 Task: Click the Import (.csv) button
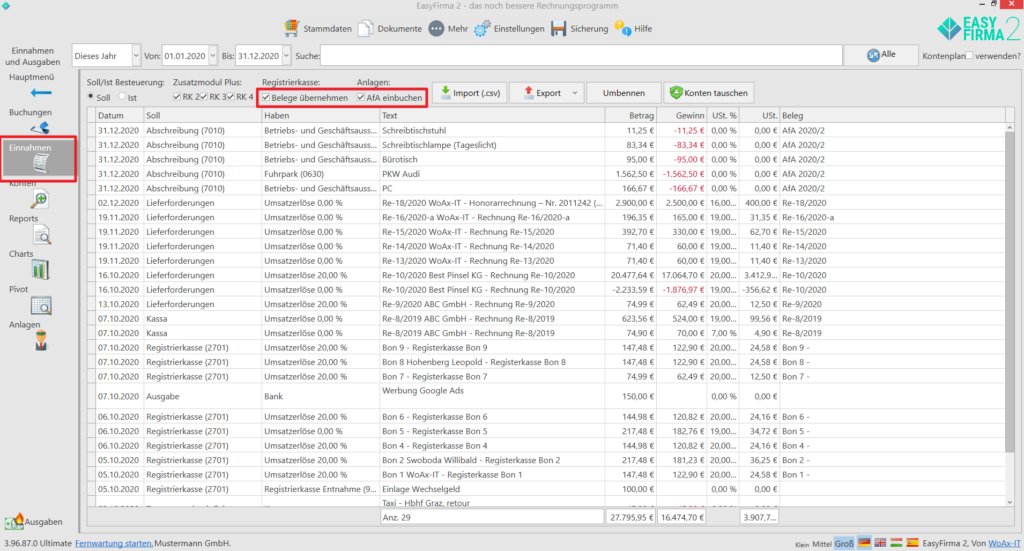click(x=470, y=93)
